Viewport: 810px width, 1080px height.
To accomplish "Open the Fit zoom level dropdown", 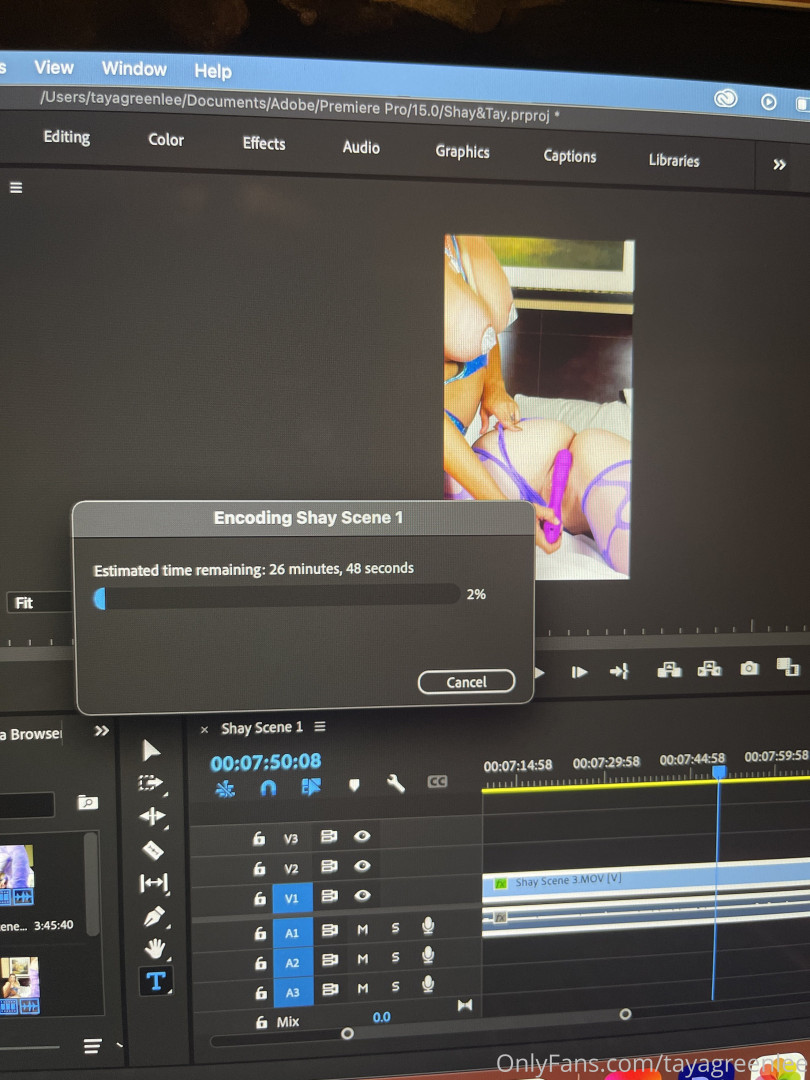I will point(39,603).
